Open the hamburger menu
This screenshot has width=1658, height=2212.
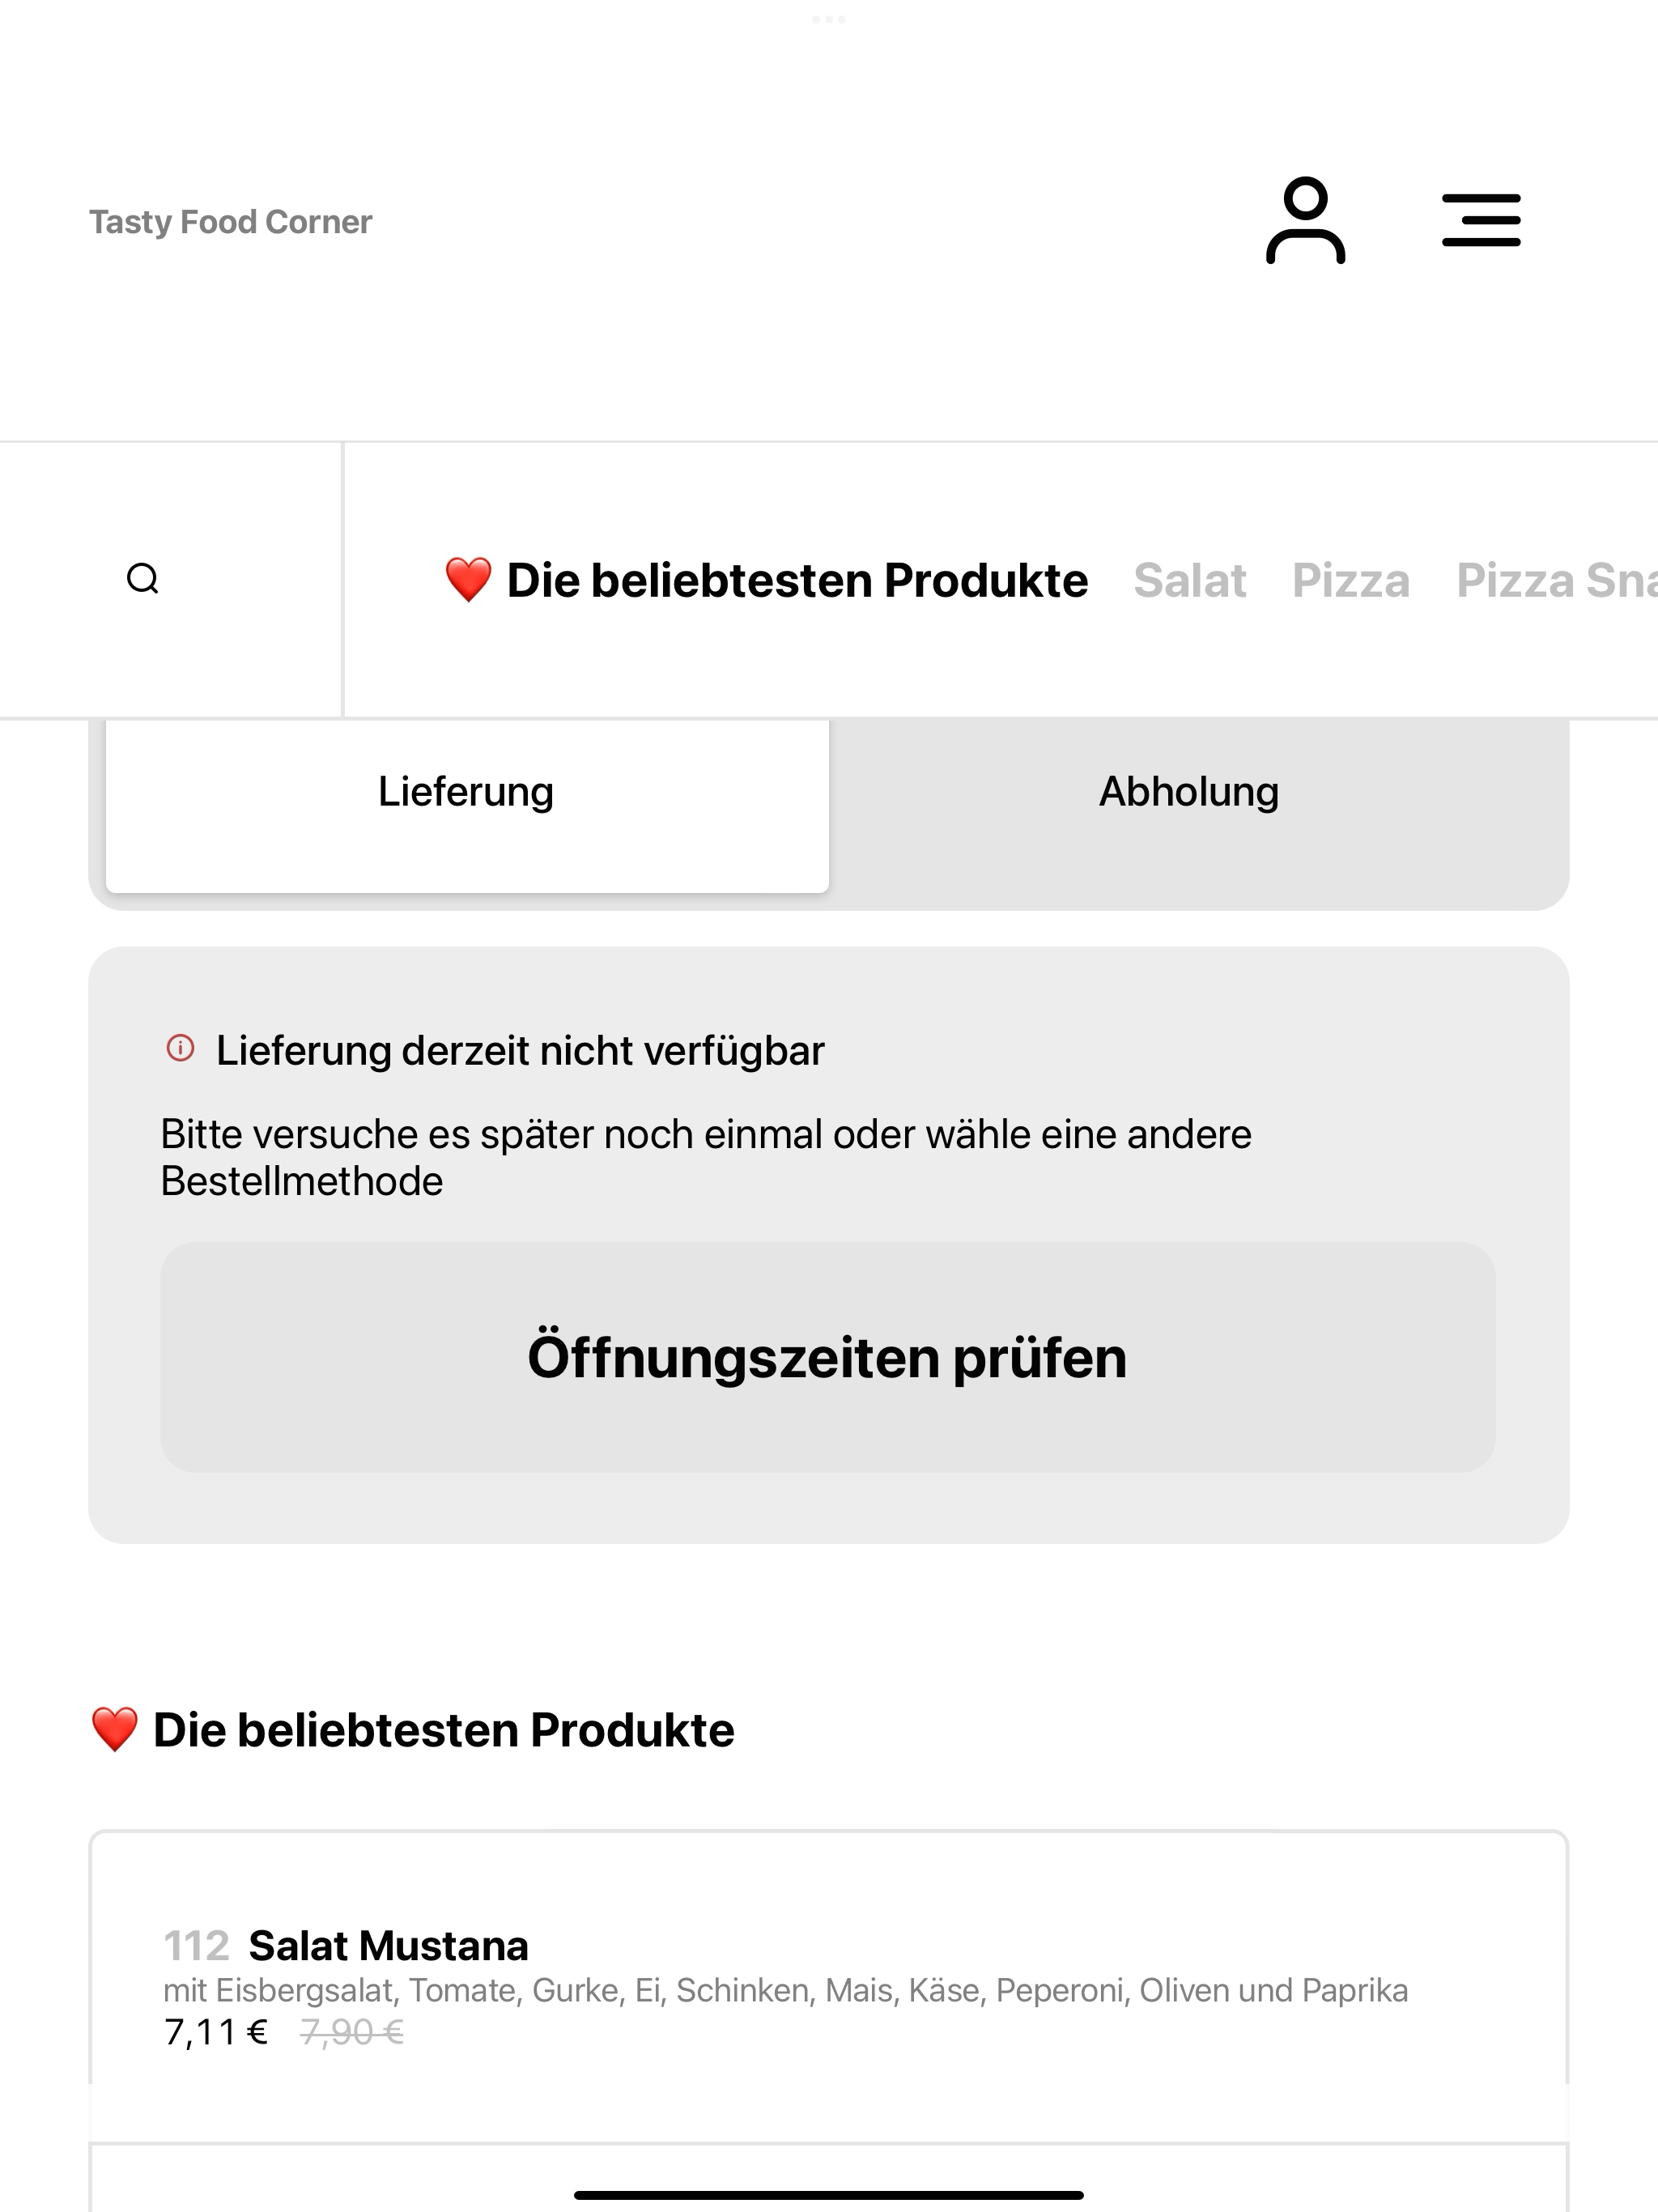[1481, 221]
